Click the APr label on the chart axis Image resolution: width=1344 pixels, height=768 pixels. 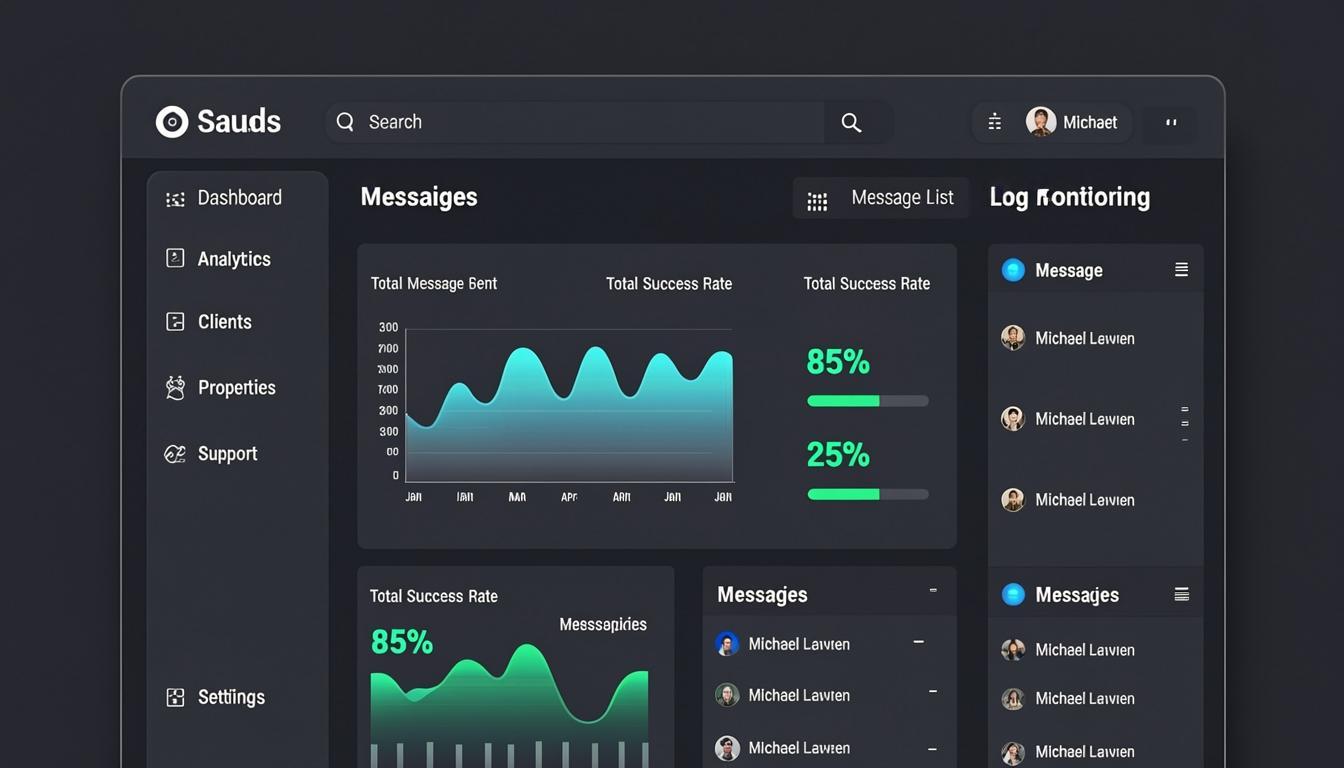[x=569, y=497]
